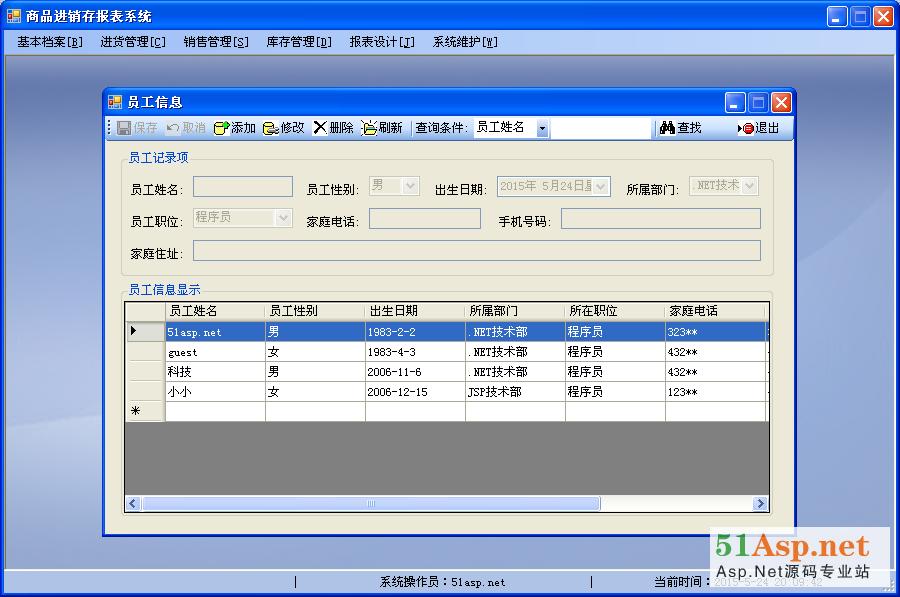The image size is (900, 597).
Task: Open the query condition 员工姓名 dropdown
Action: 542,129
